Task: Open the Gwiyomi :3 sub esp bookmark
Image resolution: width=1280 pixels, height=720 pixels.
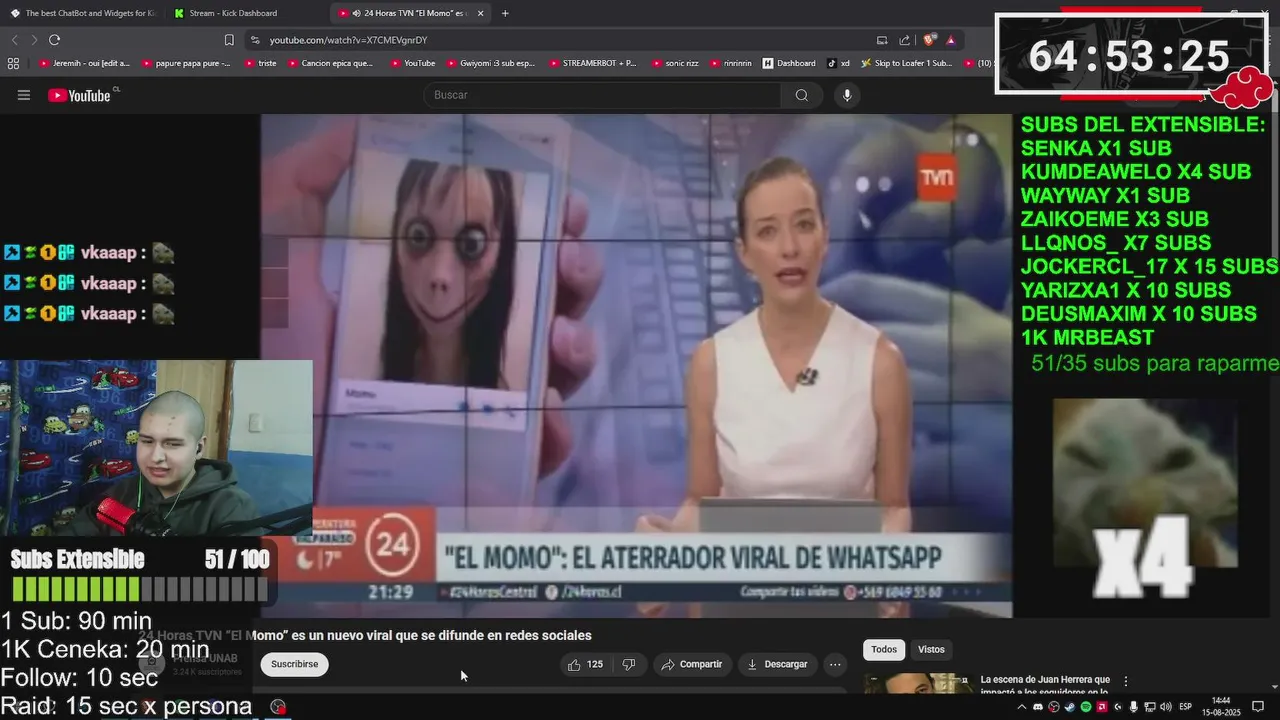Action: pos(490,63)
